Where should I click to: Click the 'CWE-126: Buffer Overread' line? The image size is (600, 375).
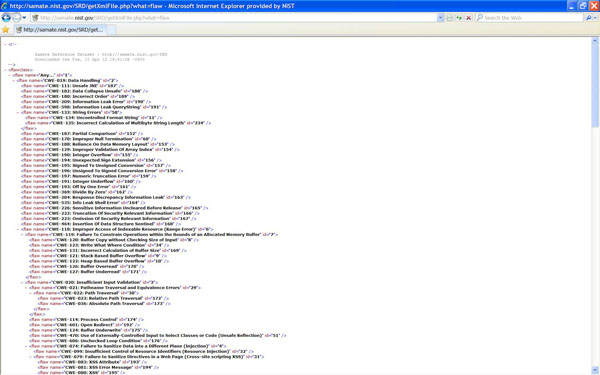coord(87,266)
